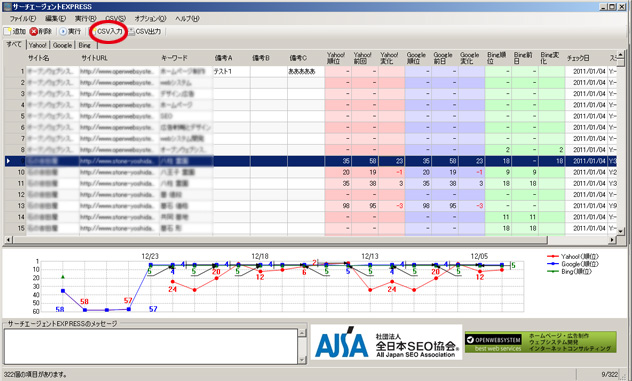Screen dimensions: 632x381
Task: Open the 実行(R) menu
Action: 85,19
